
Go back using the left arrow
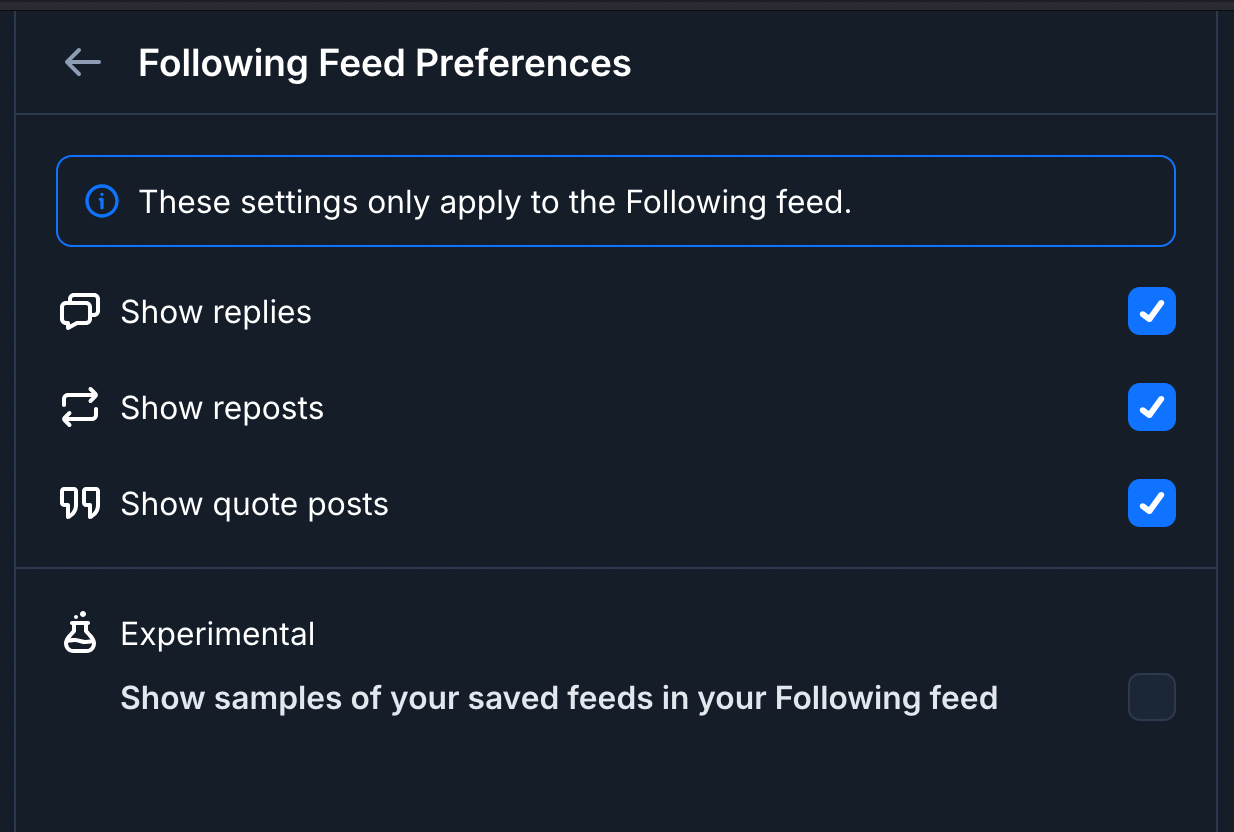(82, 63)
